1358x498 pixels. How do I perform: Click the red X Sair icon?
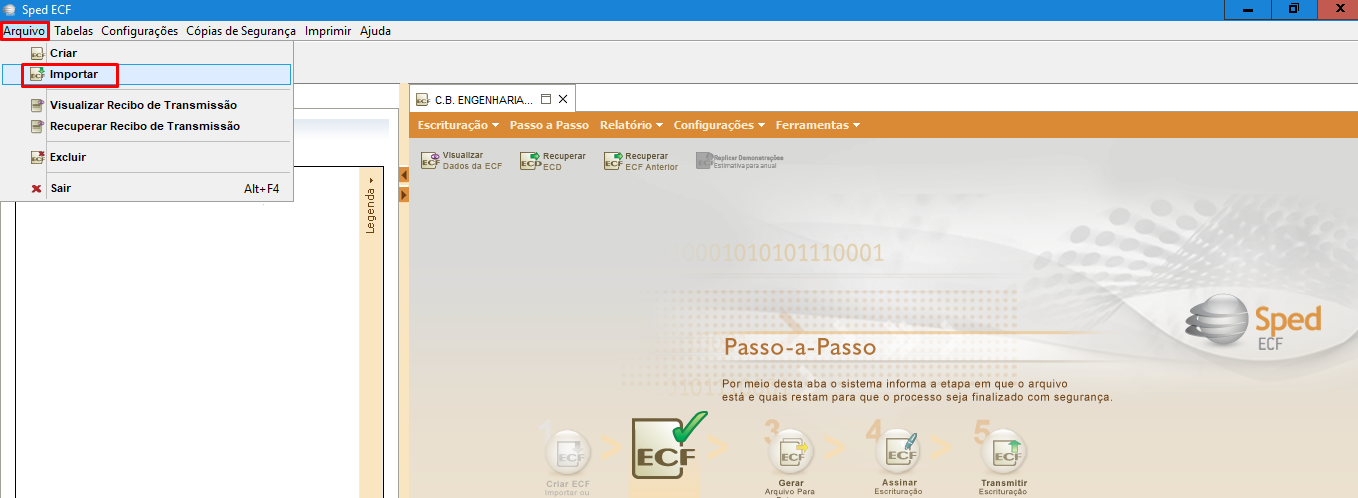click(x=37, y=188)
